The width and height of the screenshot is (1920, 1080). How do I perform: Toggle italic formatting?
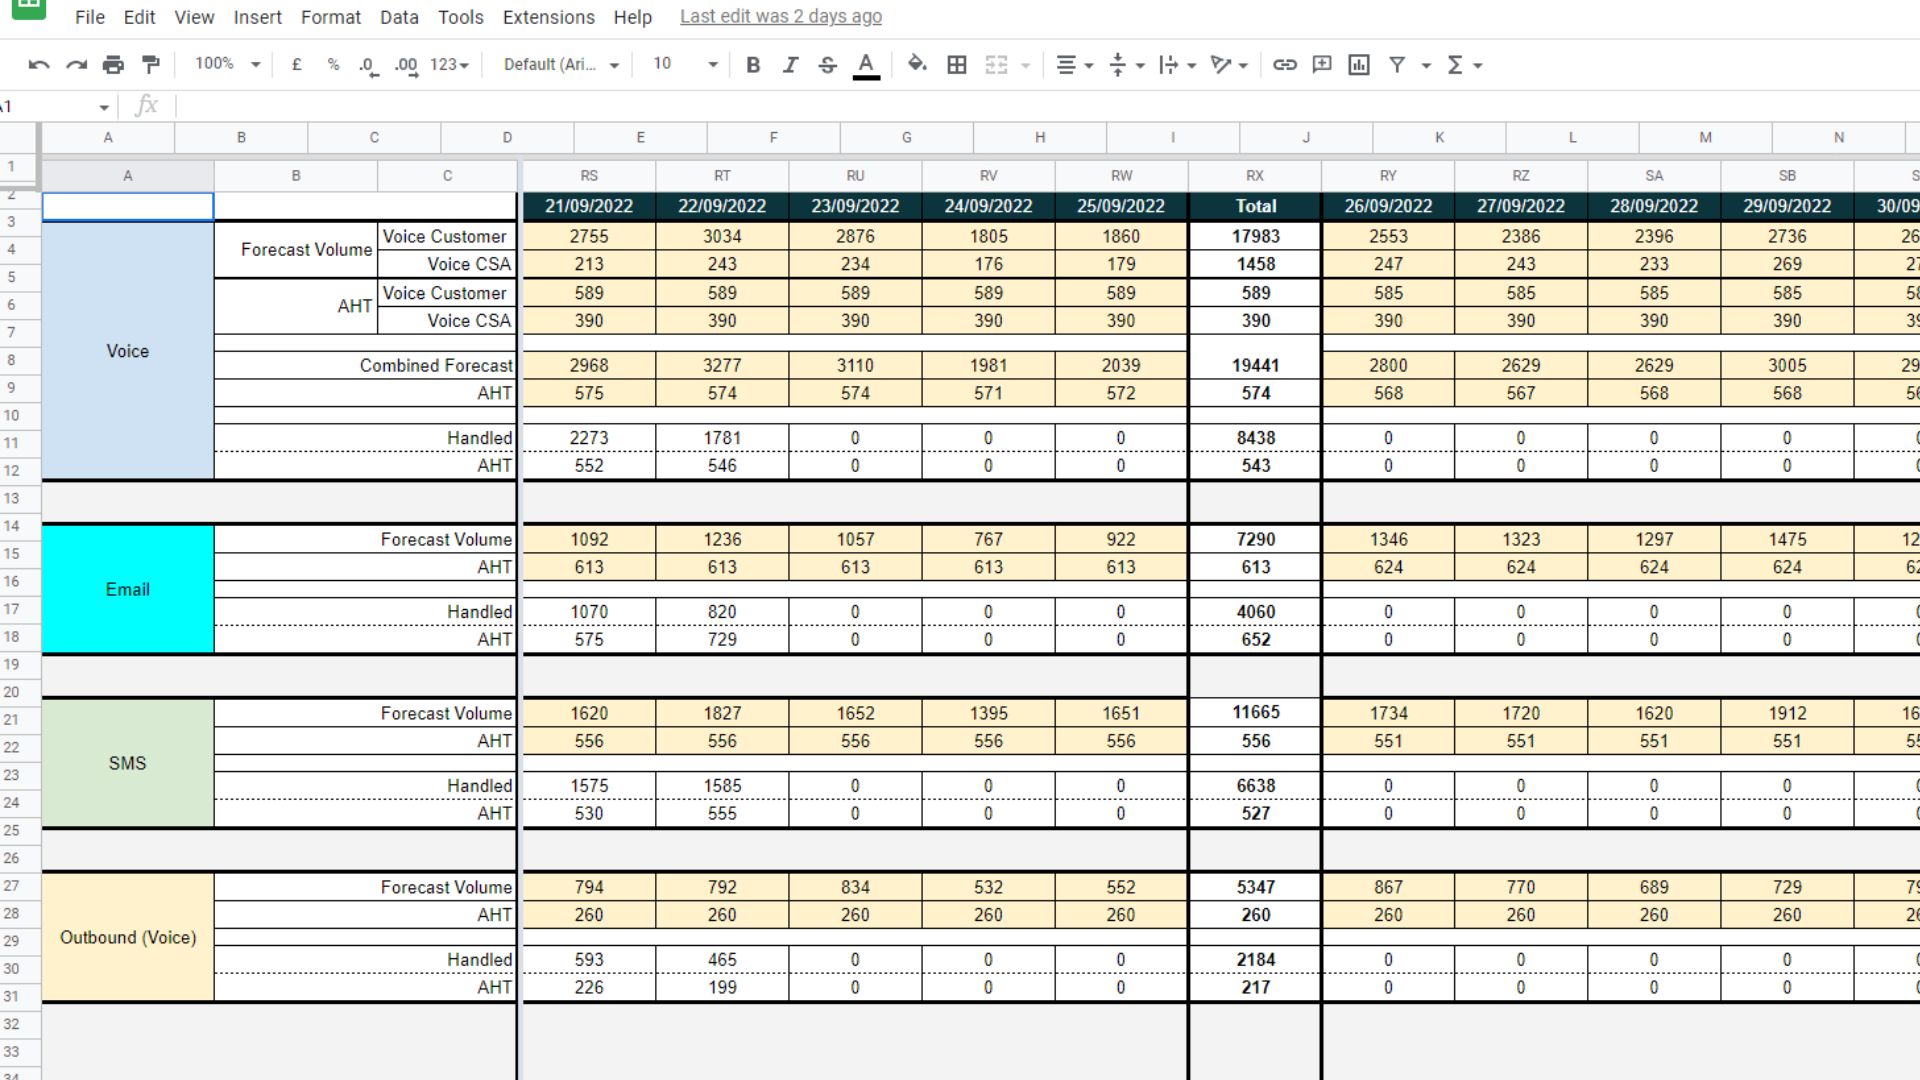790,65
